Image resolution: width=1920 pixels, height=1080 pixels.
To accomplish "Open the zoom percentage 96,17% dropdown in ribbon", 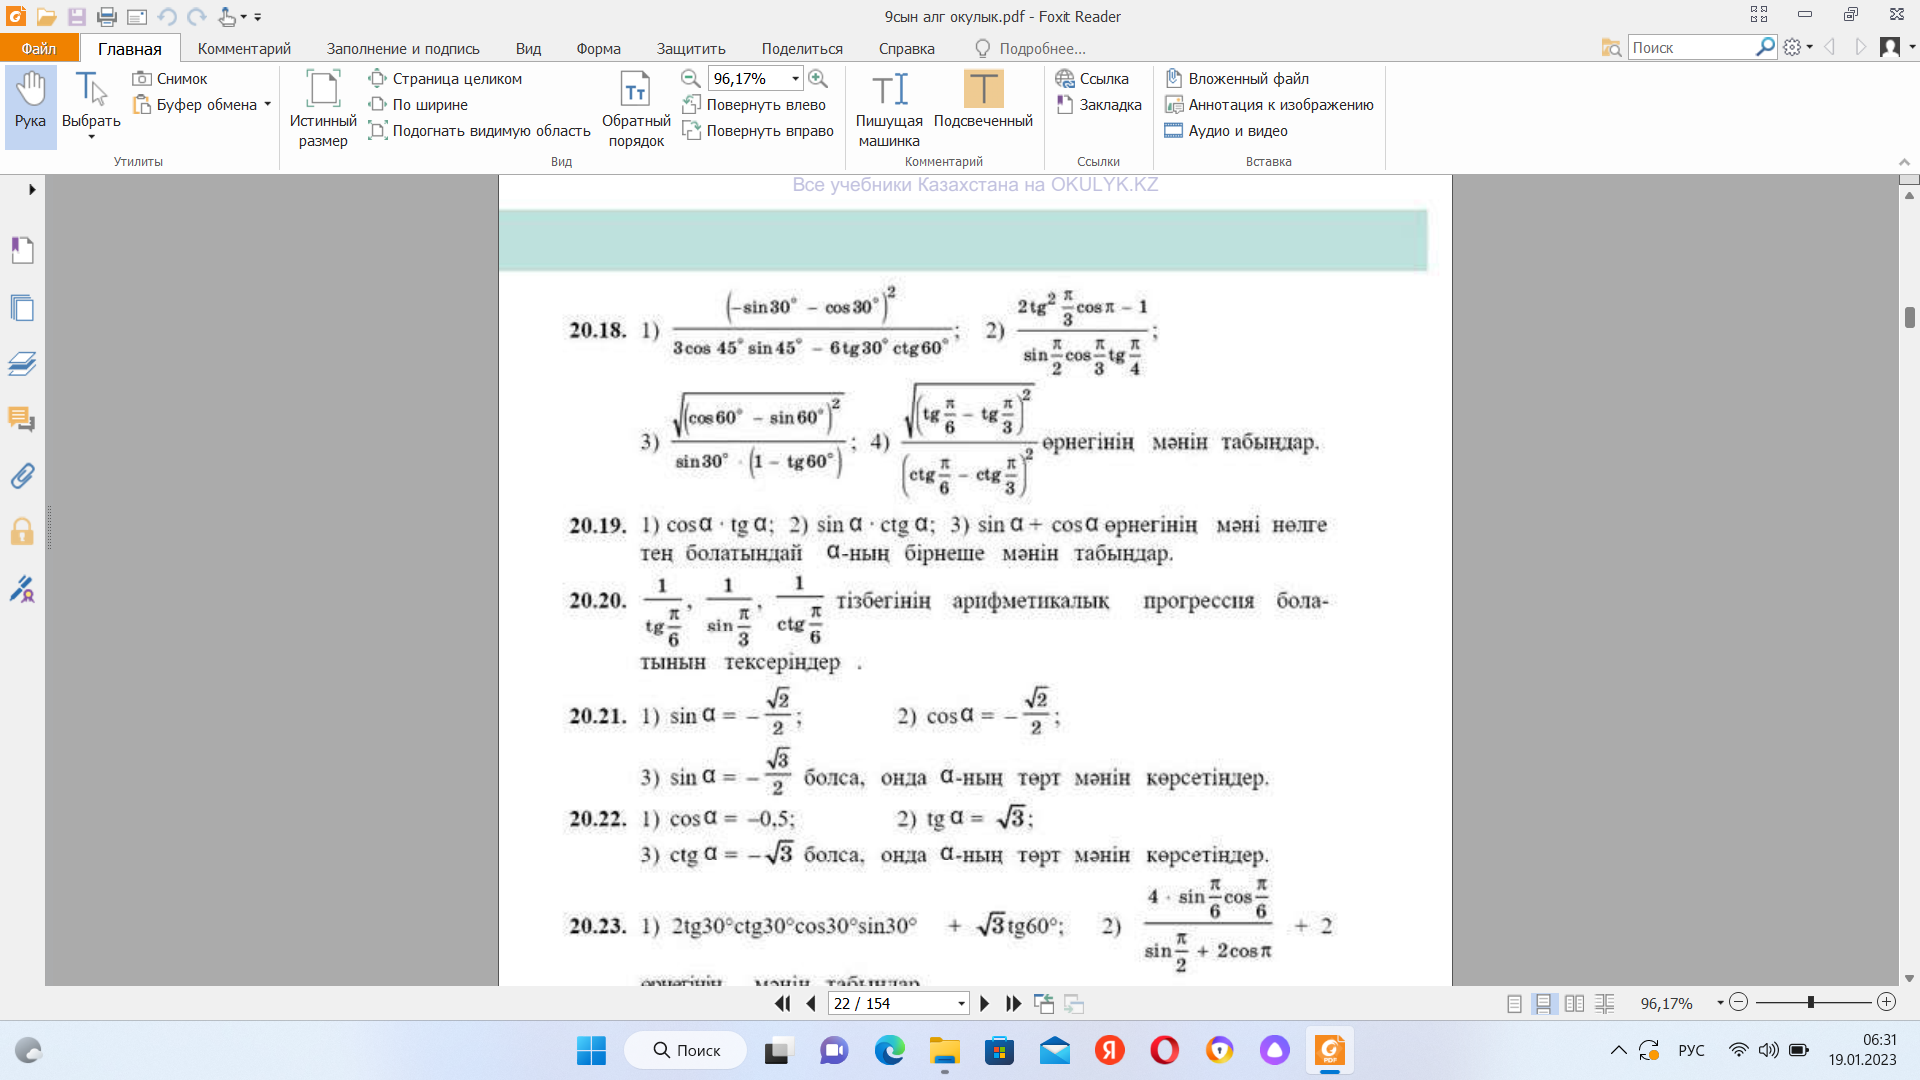I will click(795, 78).
